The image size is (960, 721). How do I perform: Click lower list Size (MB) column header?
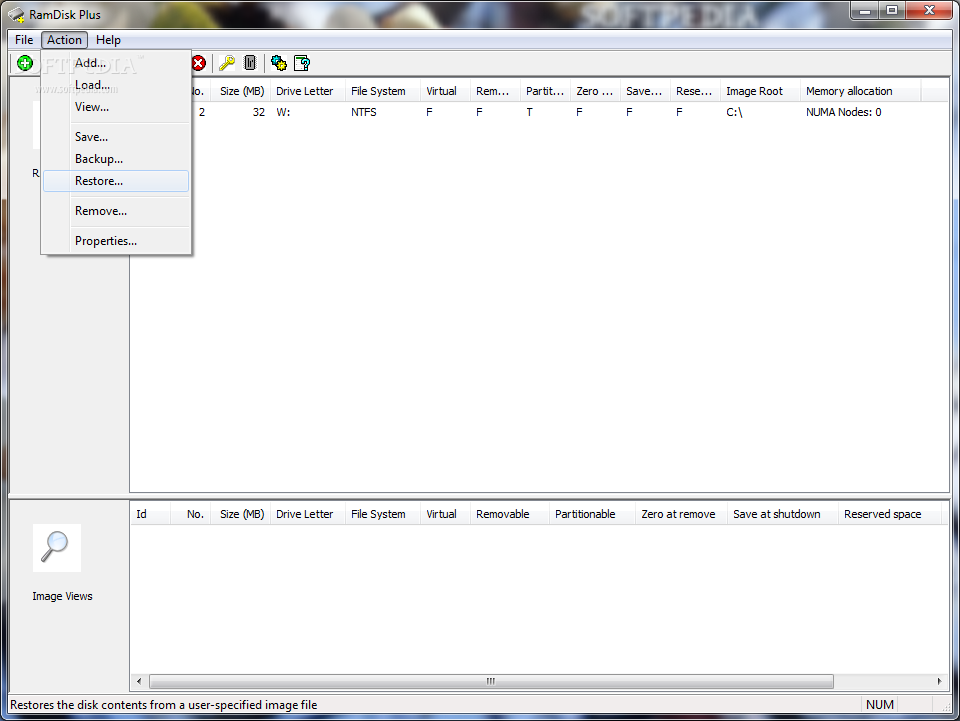242,514
